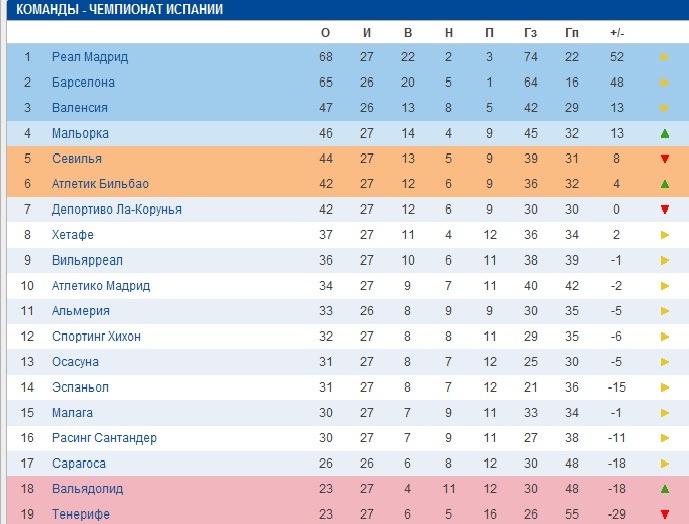
Task: Click the "О" points column header
Action: 325,33
